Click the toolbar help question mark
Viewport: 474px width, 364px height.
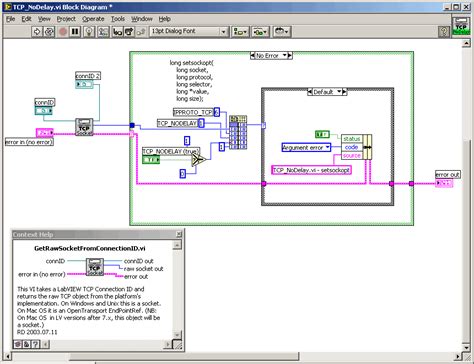pyautogui.click(x=444, y=32)
